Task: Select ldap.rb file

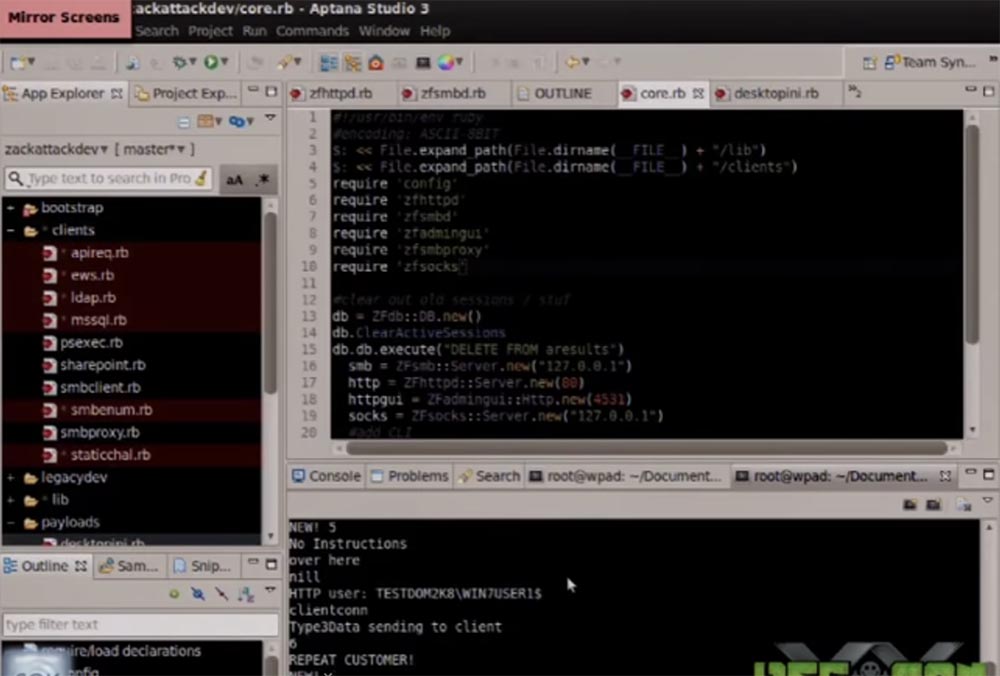Action: [x=93, y=298]
